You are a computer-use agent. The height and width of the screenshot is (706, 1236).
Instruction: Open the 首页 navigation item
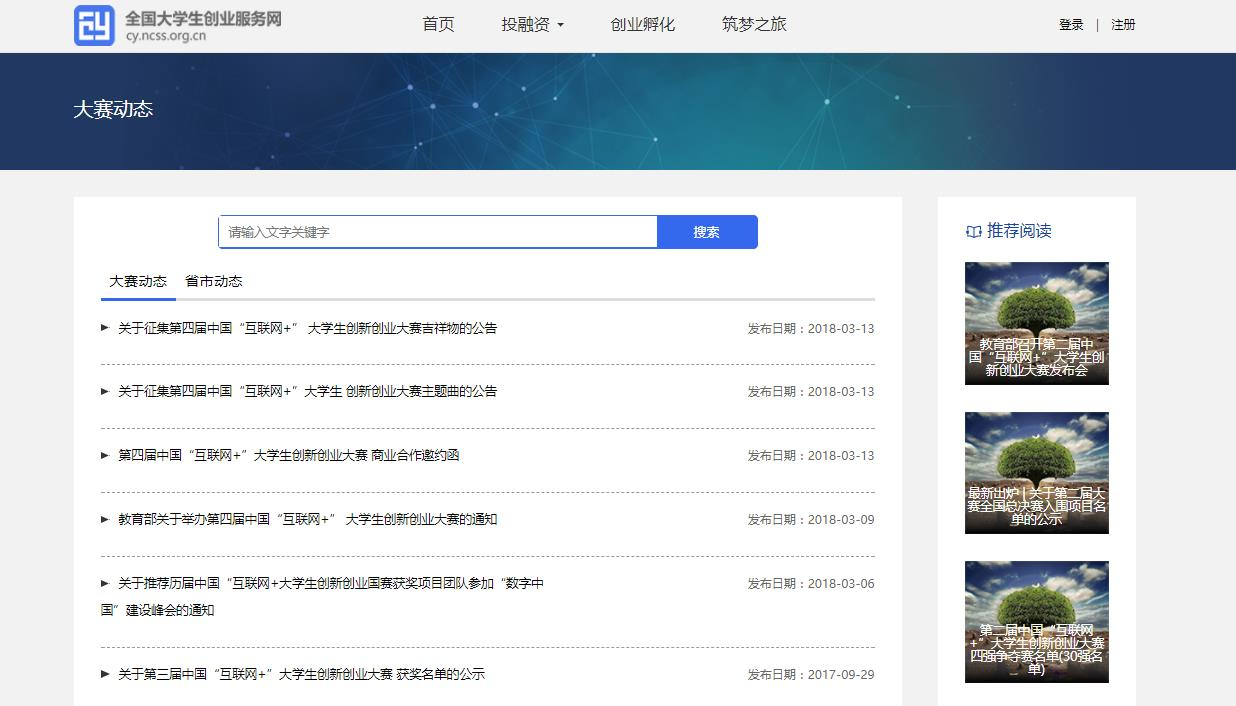[438, 25]
